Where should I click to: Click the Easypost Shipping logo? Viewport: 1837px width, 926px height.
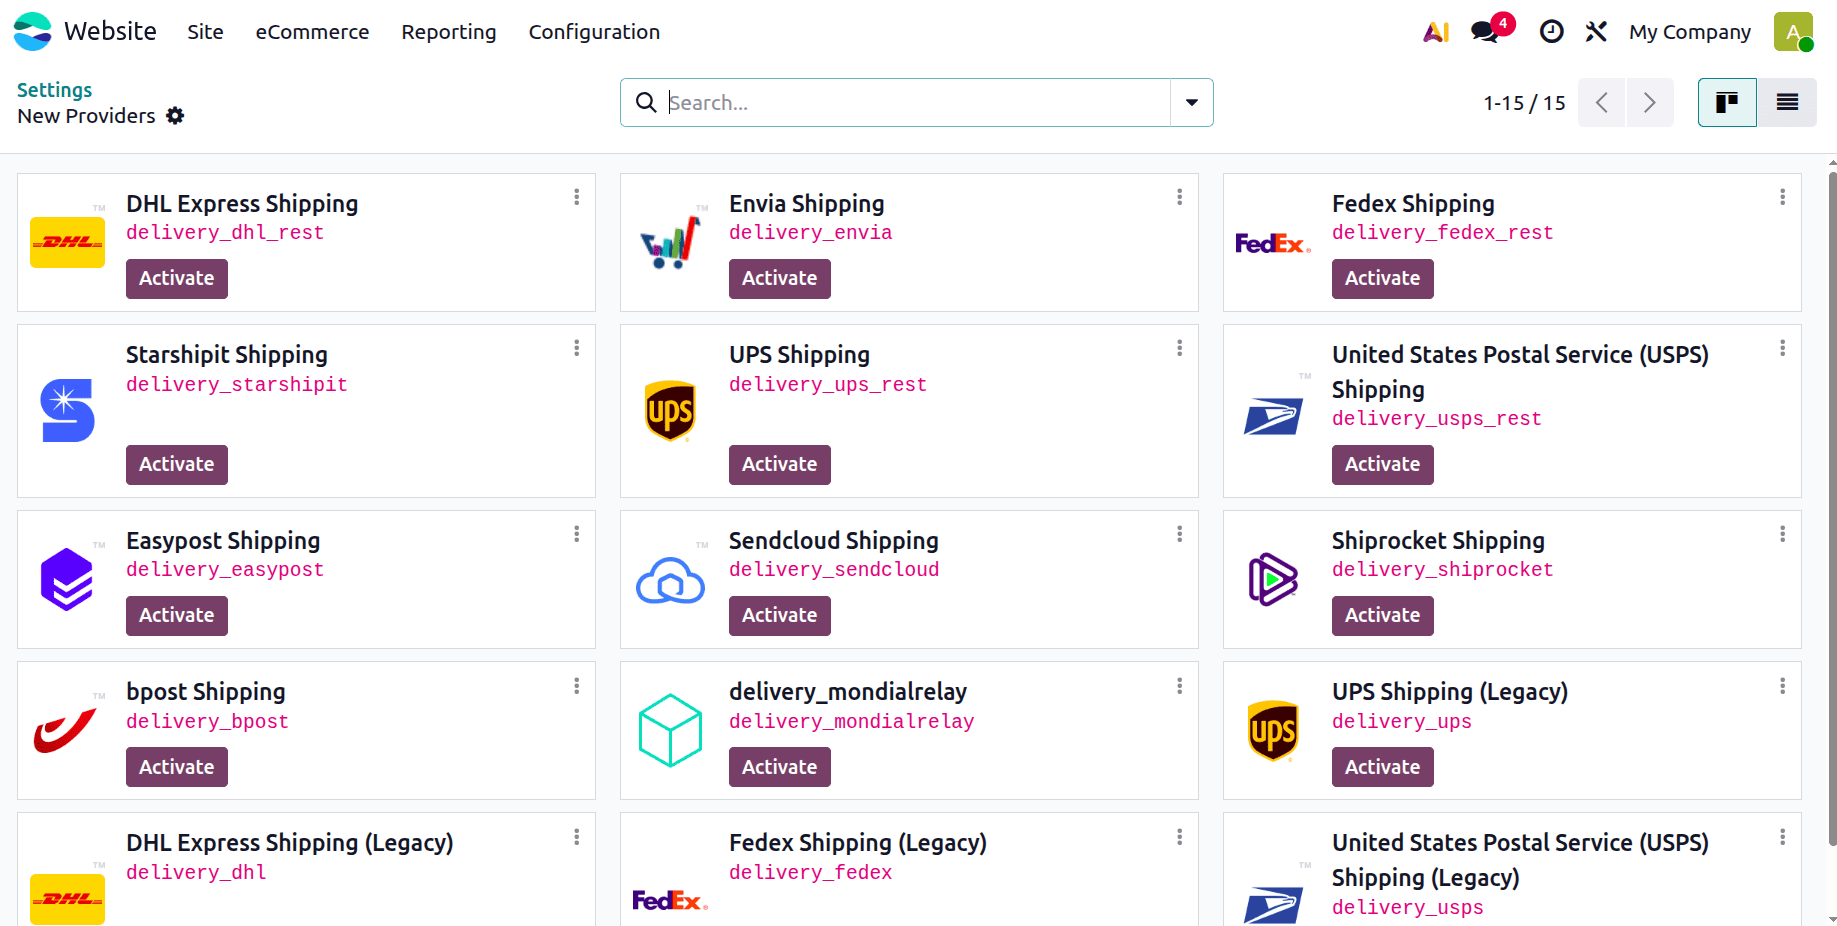point(67,579)
